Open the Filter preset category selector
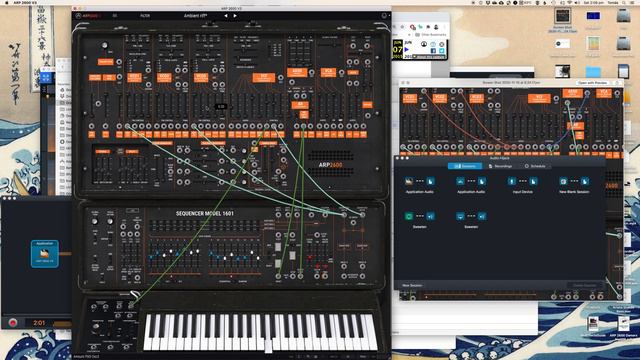Image resolution: width=640 pixels, height=360 pixels. pyautogui.click(x=145, y=16)
